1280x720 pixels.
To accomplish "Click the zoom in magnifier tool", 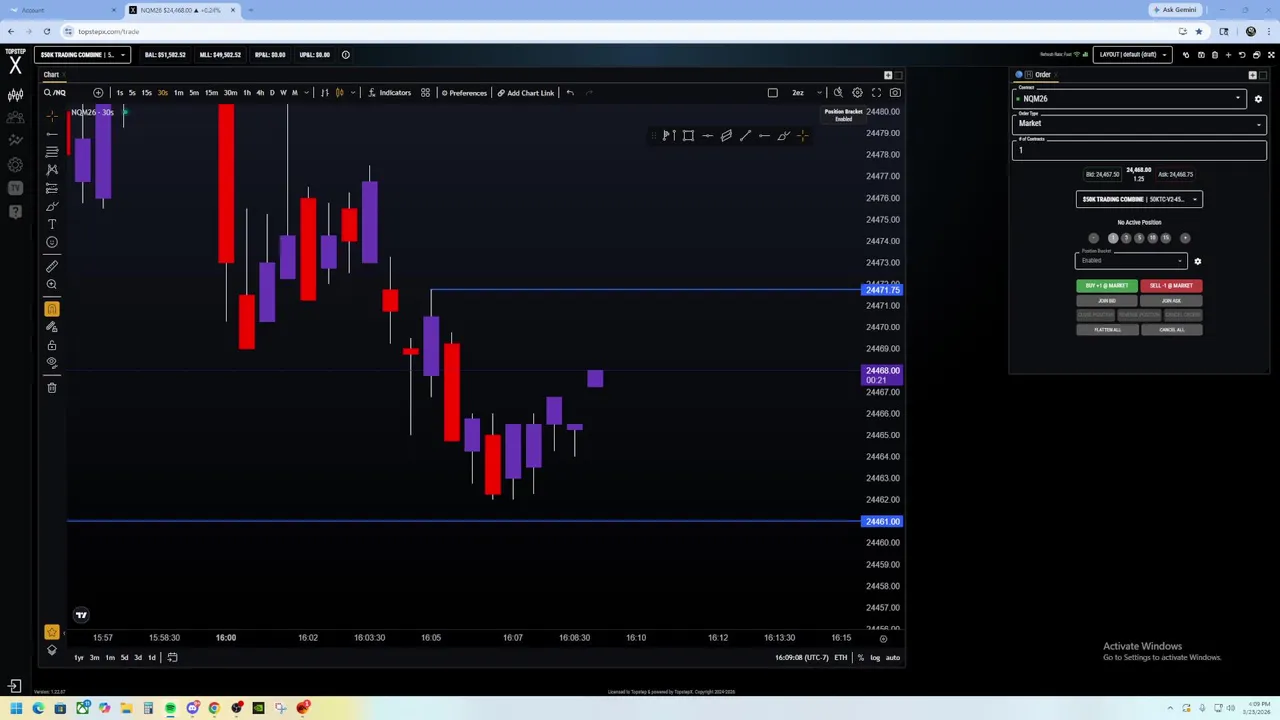I will coord(52,285).
